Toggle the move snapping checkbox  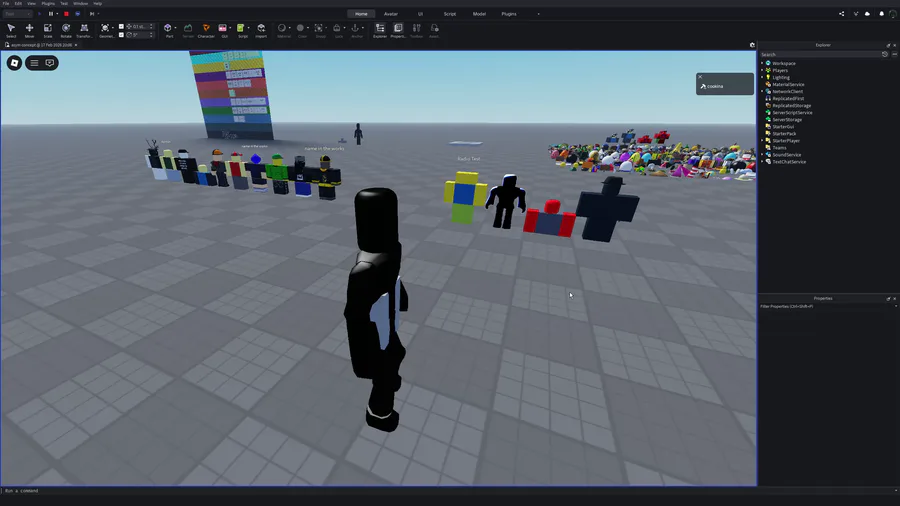pos(121,26)
